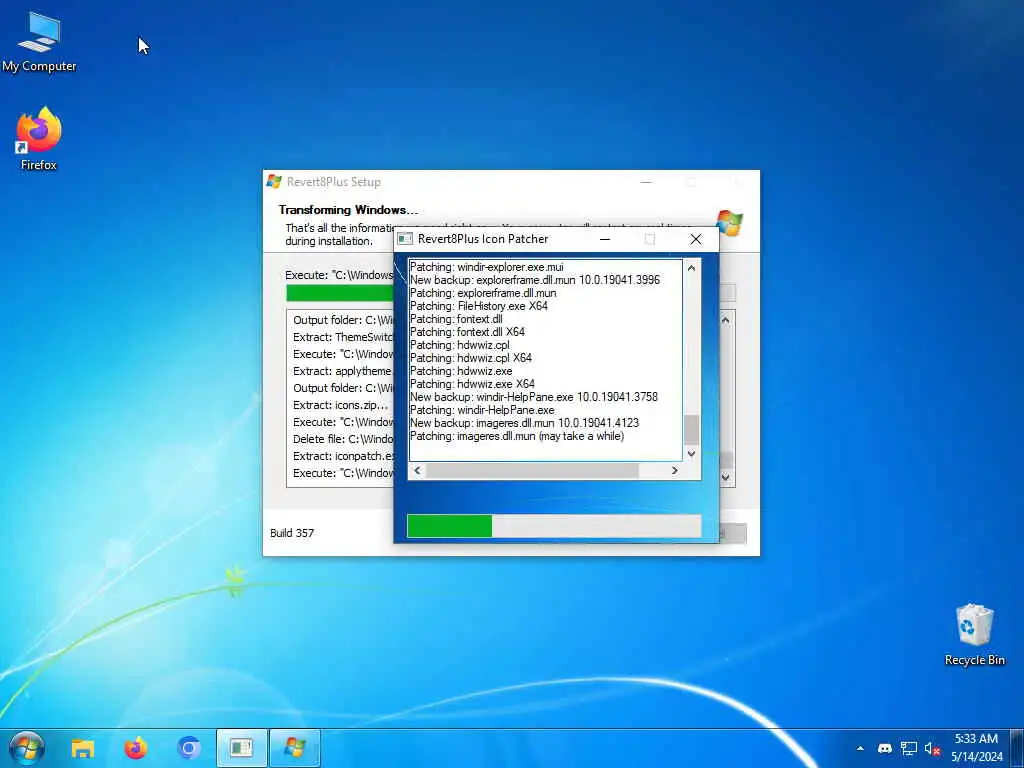The height and width of the screenshot is (768, 1024).
Task: Select 'Patching: hdwwiz.cpl' log line
Action: pos(460,345)
